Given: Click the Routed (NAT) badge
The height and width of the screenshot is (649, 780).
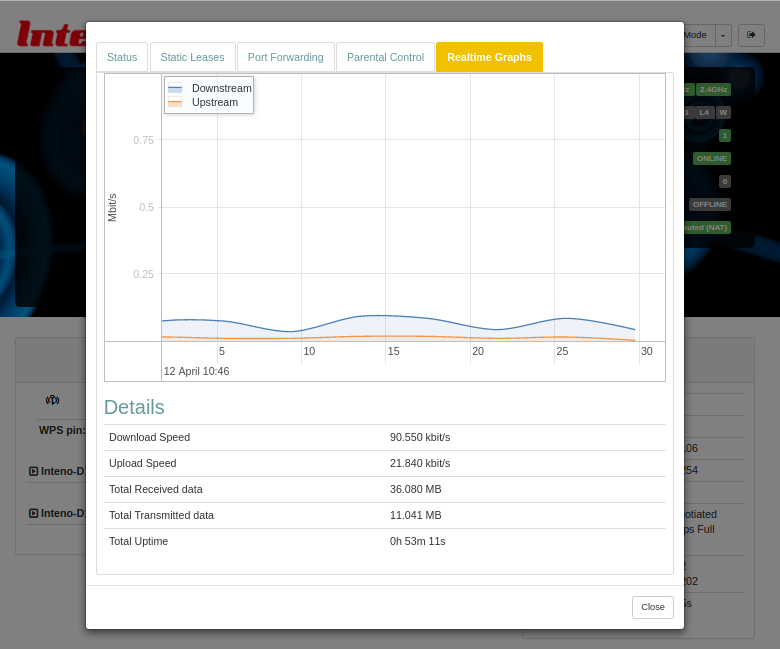Looking at the screenshot, I should click(x=707, y=227).
